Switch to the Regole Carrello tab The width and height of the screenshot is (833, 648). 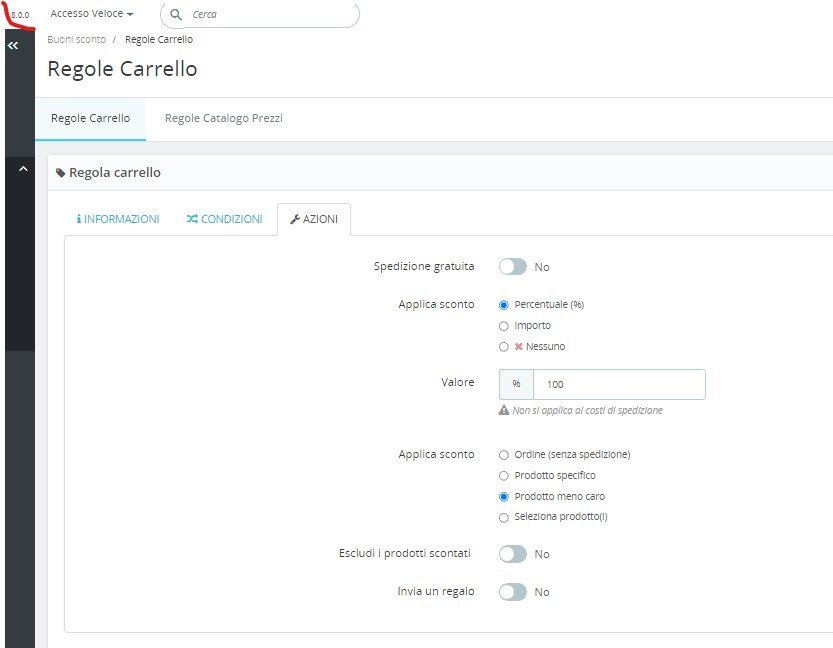pos(90,118)
